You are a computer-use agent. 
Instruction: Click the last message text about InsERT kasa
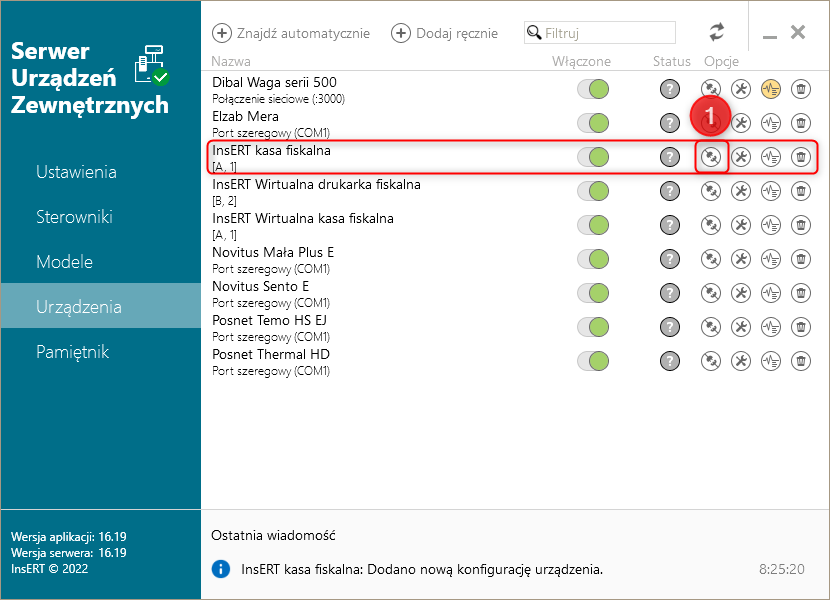pyautogui.click(x=422, y=569)
